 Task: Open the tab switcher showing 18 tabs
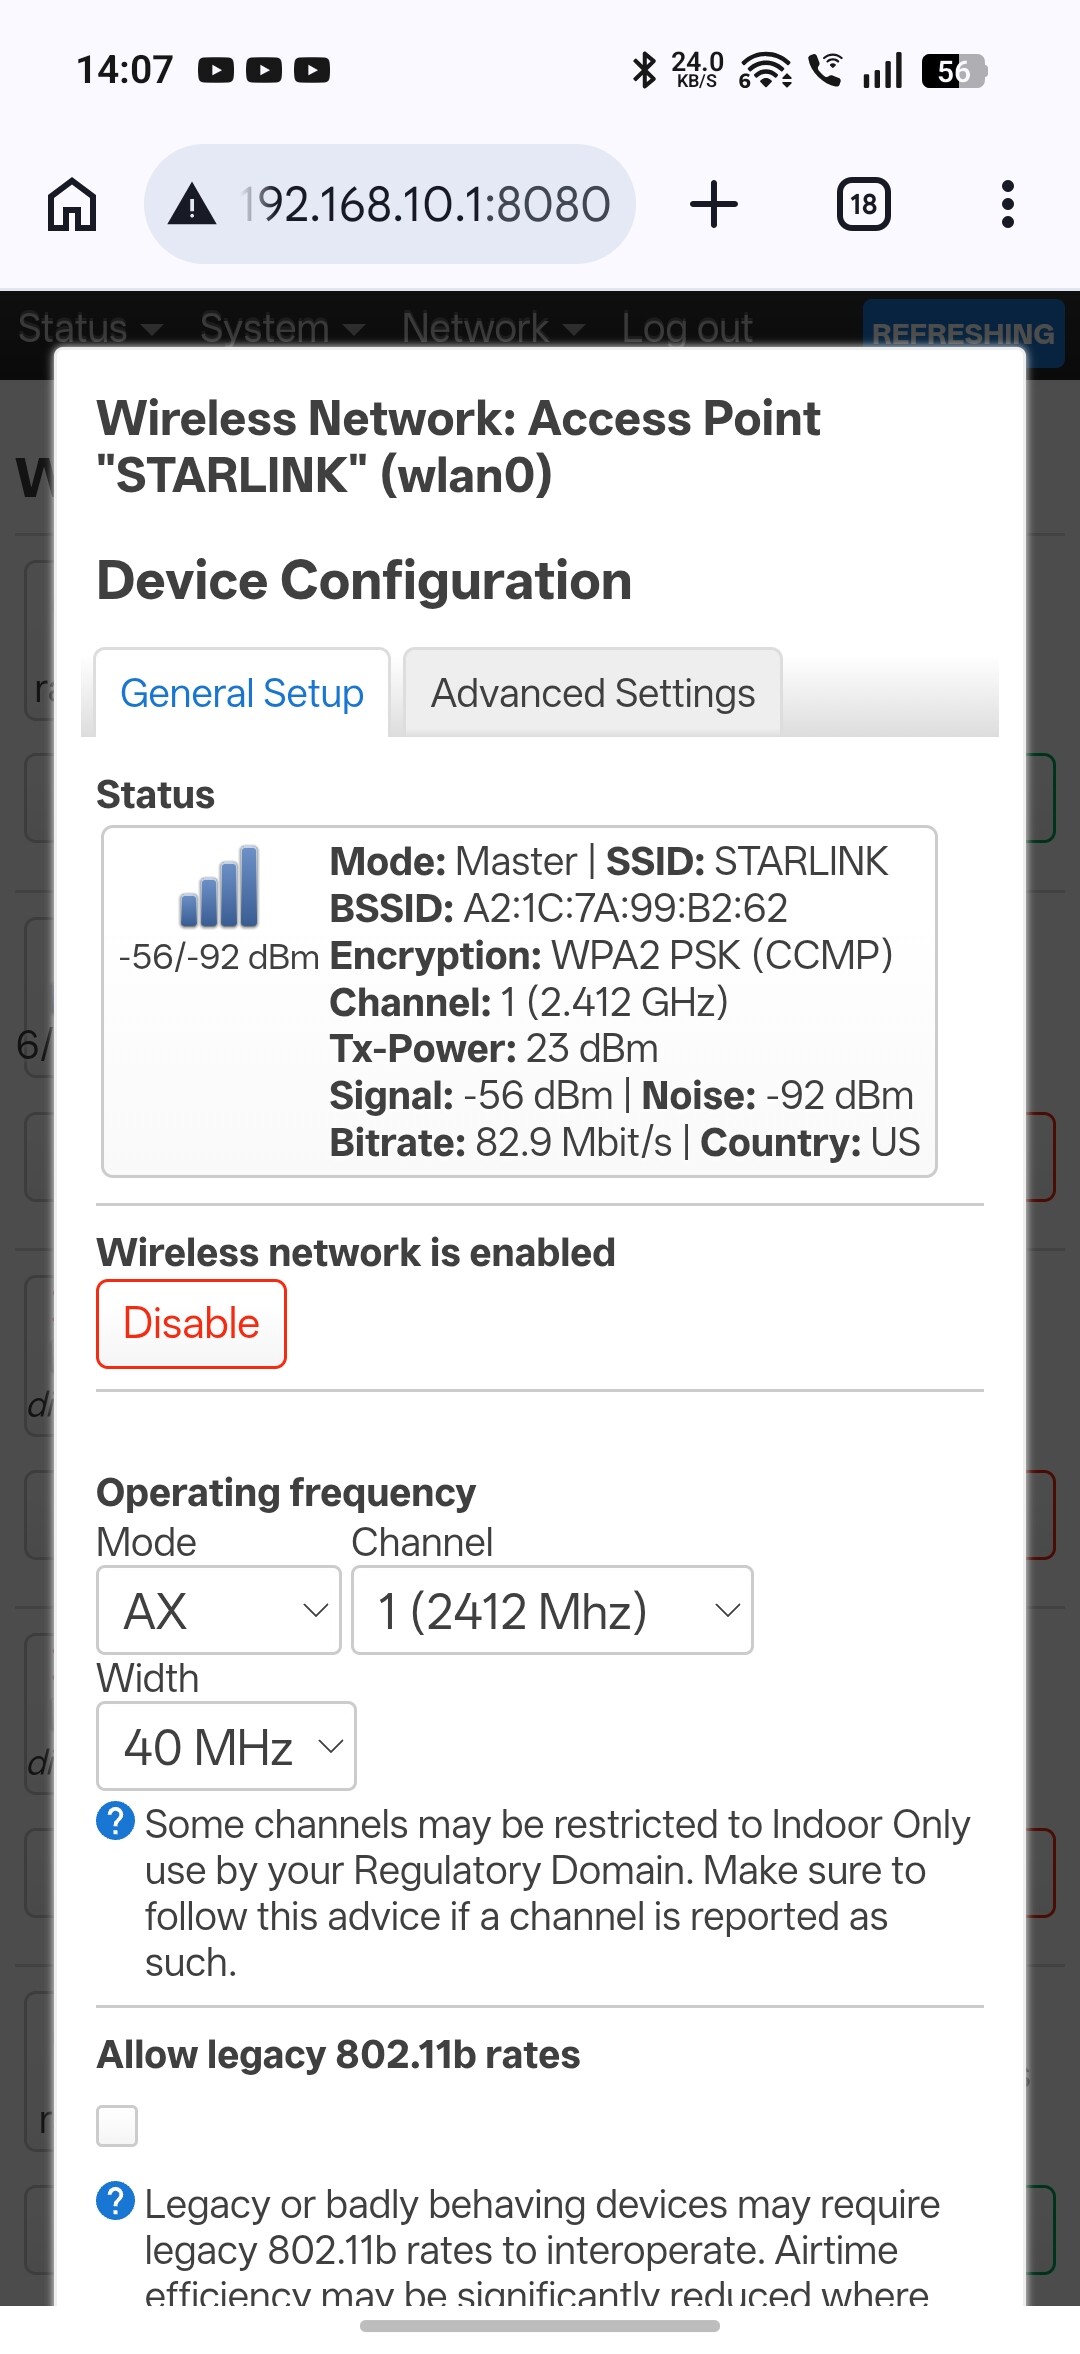863,204
